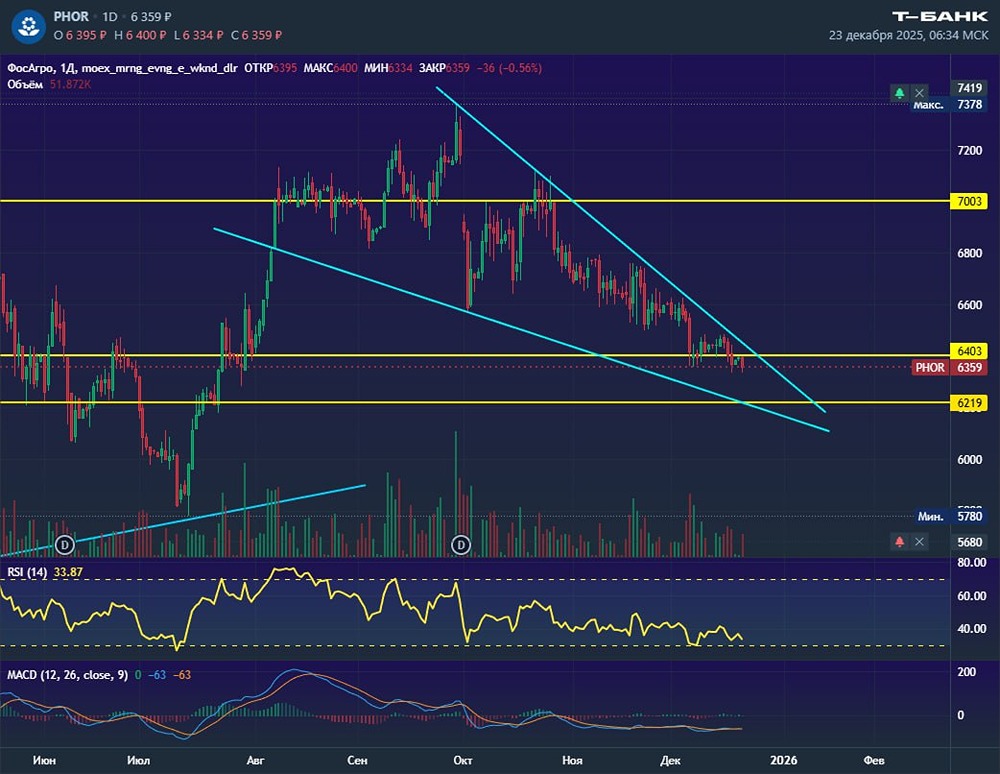Click the Авг label on time axis
The width and height of the screenshot is (1000, 774).
coord(255,760)
